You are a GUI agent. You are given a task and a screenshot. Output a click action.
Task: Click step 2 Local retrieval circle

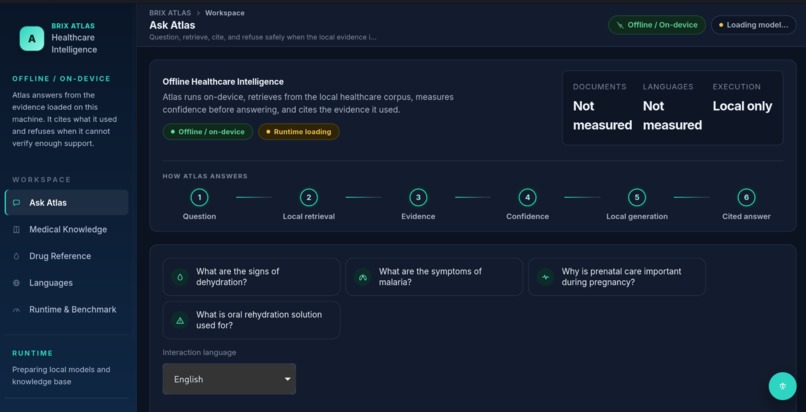click(308, 197)
